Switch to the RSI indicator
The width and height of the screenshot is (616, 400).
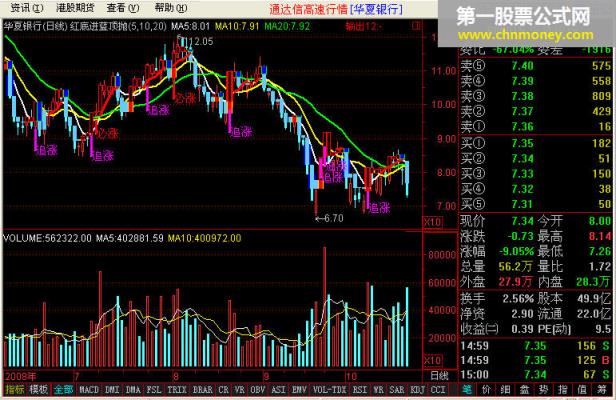tap(359, 389)
